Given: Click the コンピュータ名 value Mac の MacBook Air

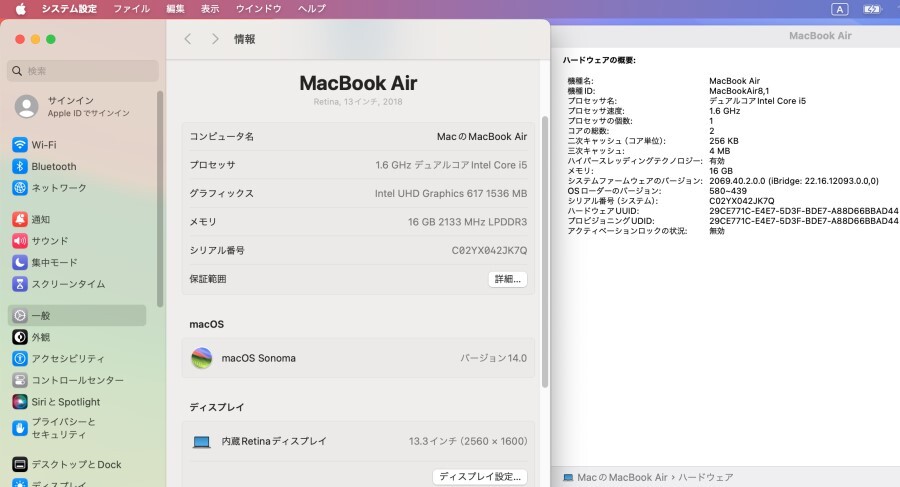Looking at the screenshot, I should coord(482,137).
